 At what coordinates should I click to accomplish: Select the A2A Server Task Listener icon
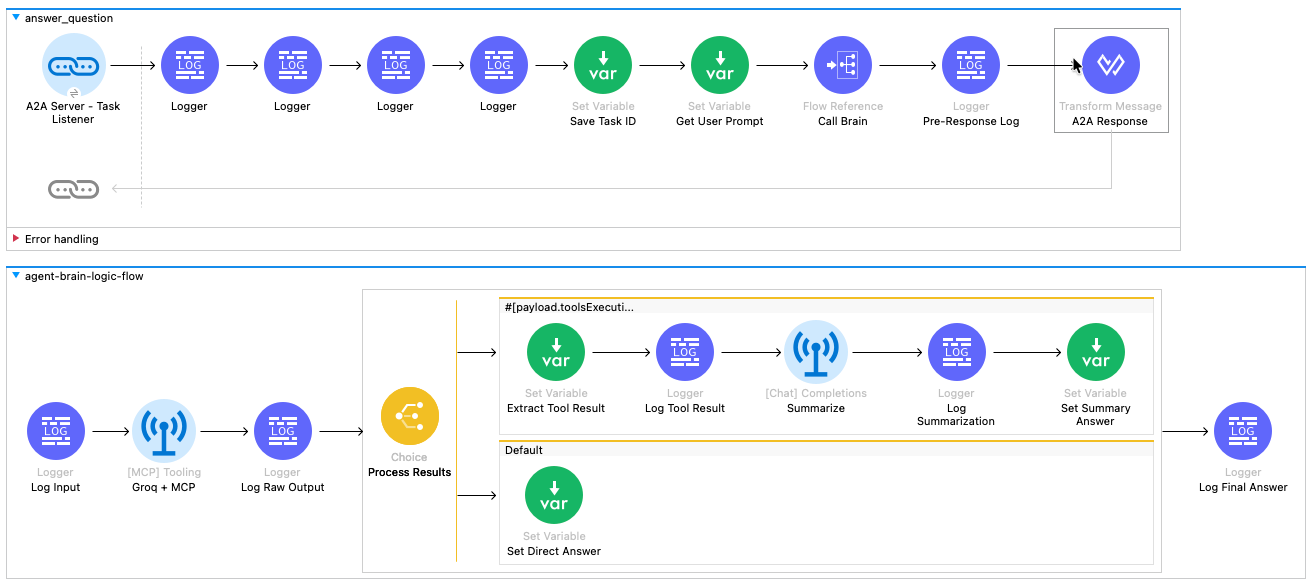(73, 63)
